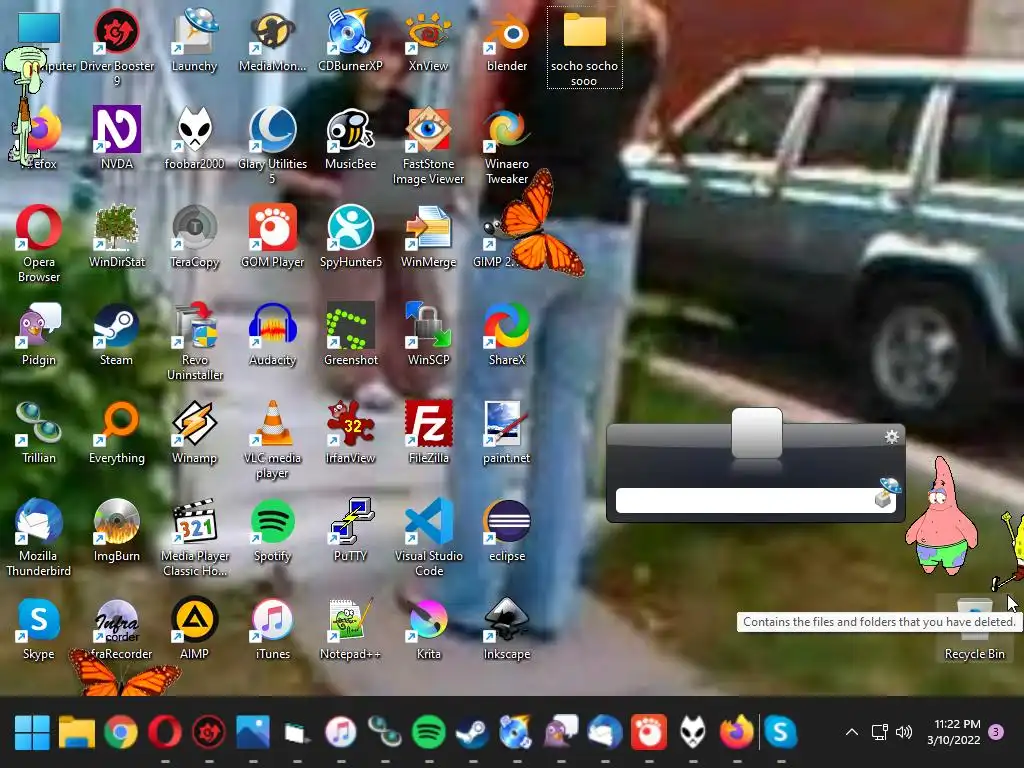1024x768 pixels.
Task: Show hidden system tray icons
Action: [852, 732]
